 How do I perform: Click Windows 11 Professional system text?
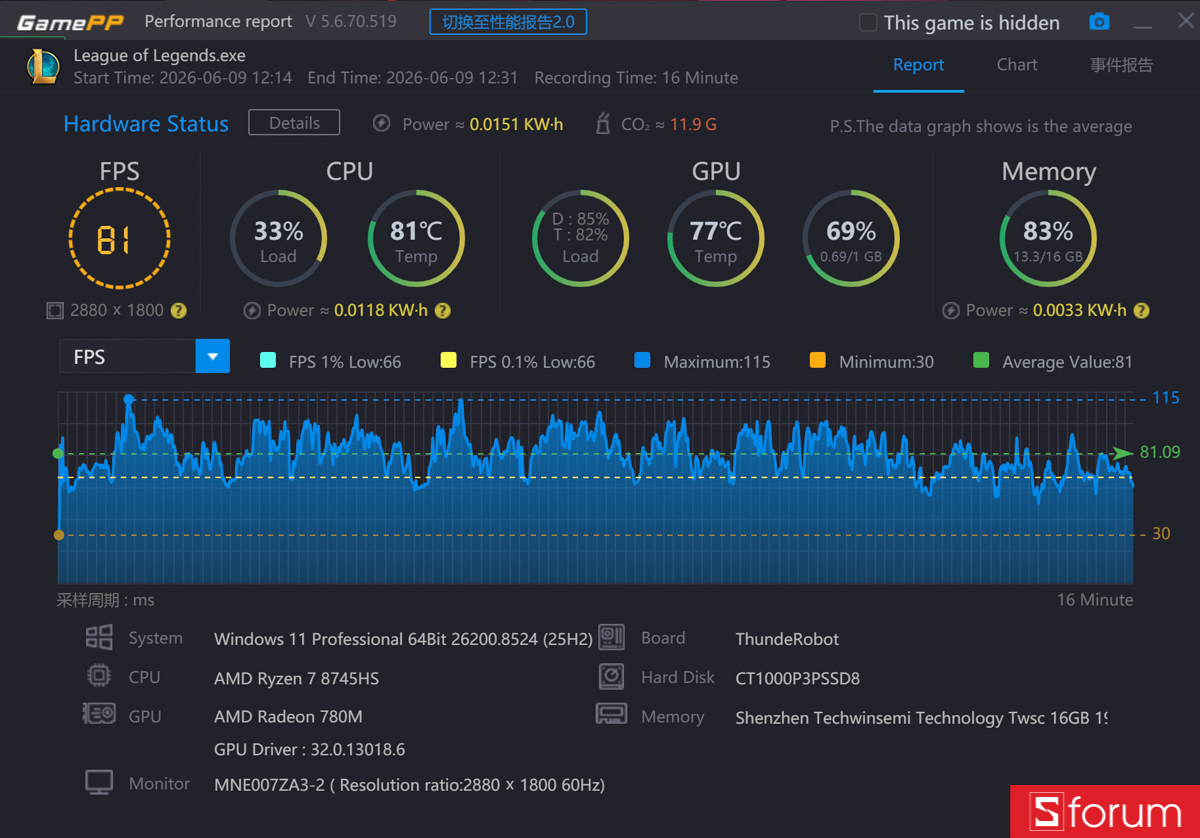(x=403, y=639)
